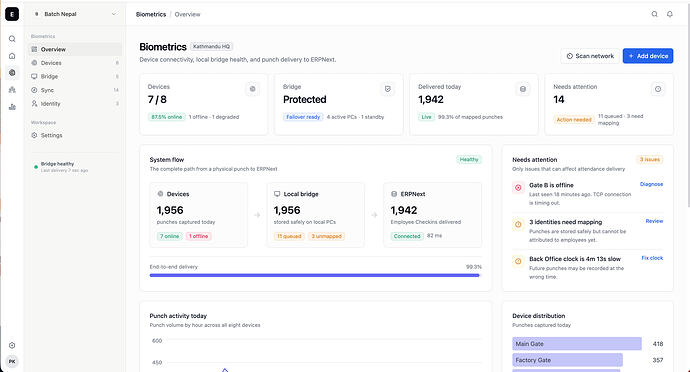Open the organization icon in left rail
This screenshot has height=372, width=690.
[x=12, y=90]
